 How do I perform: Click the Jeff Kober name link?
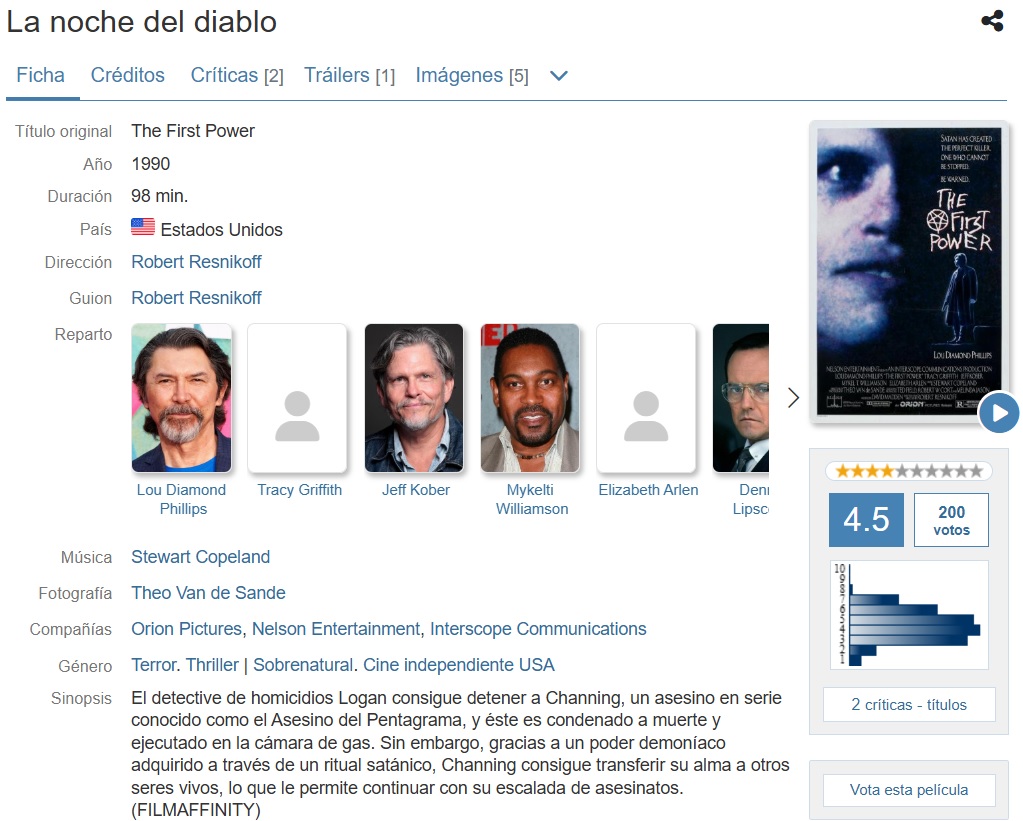[416, 490]
